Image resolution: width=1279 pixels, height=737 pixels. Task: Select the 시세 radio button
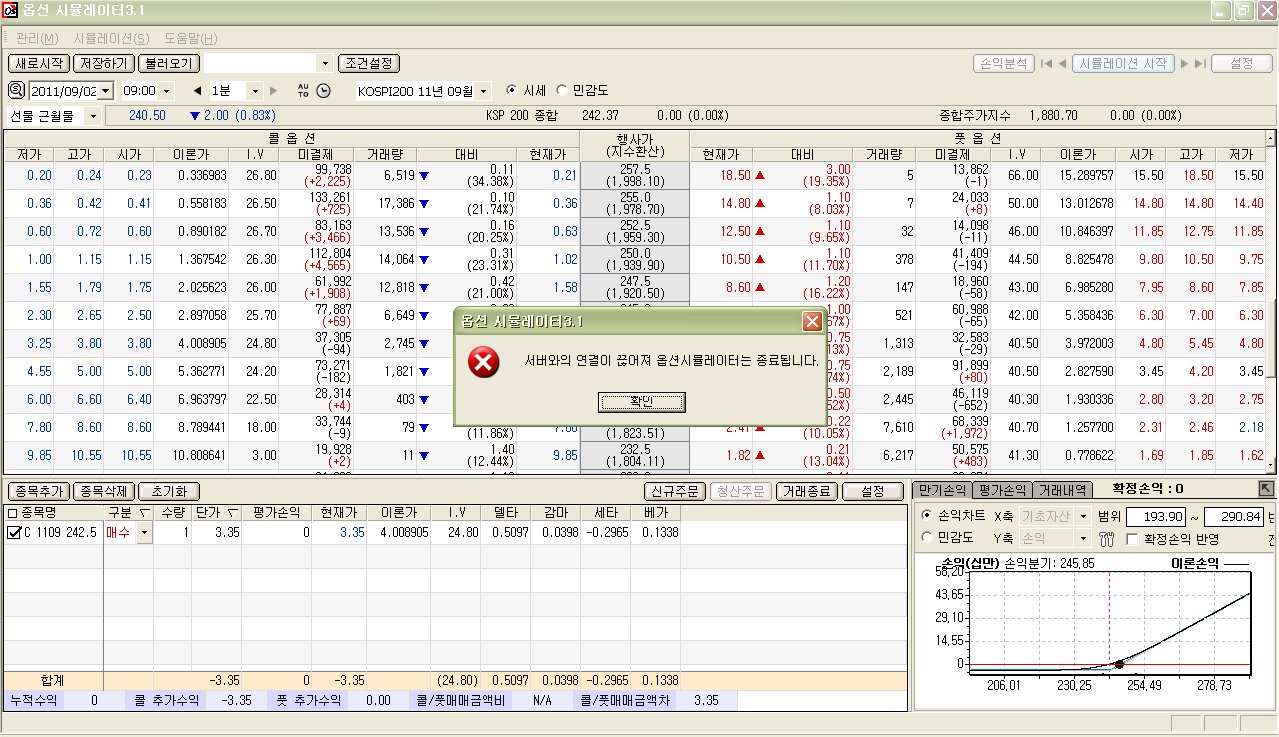512,90
